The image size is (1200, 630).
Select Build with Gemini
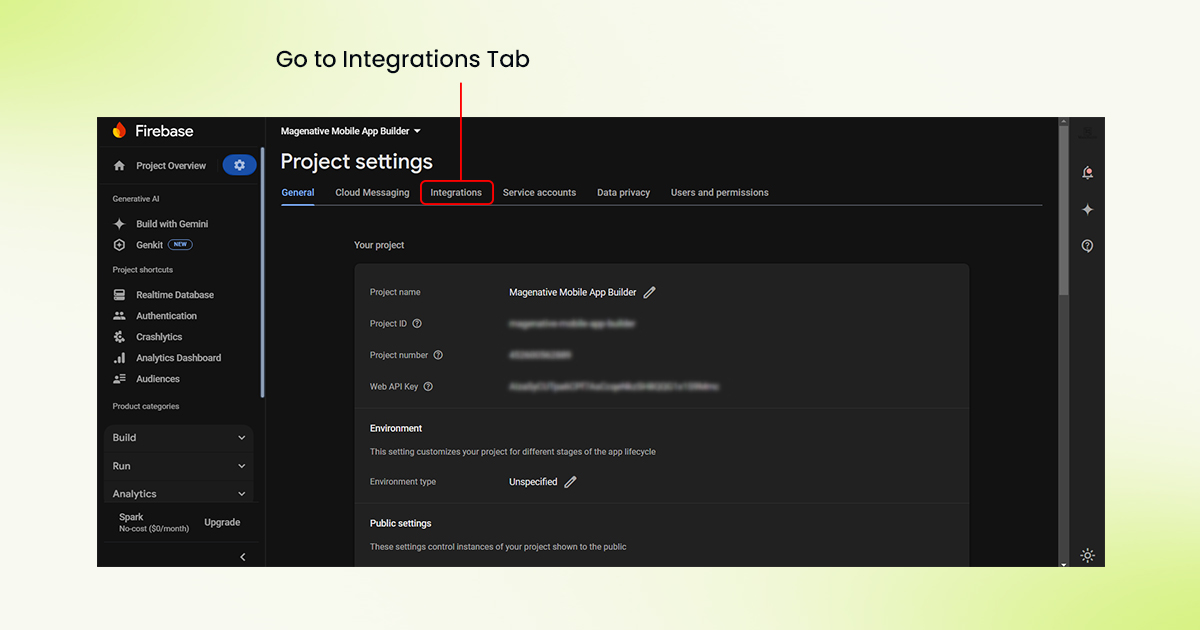(171, 223)
